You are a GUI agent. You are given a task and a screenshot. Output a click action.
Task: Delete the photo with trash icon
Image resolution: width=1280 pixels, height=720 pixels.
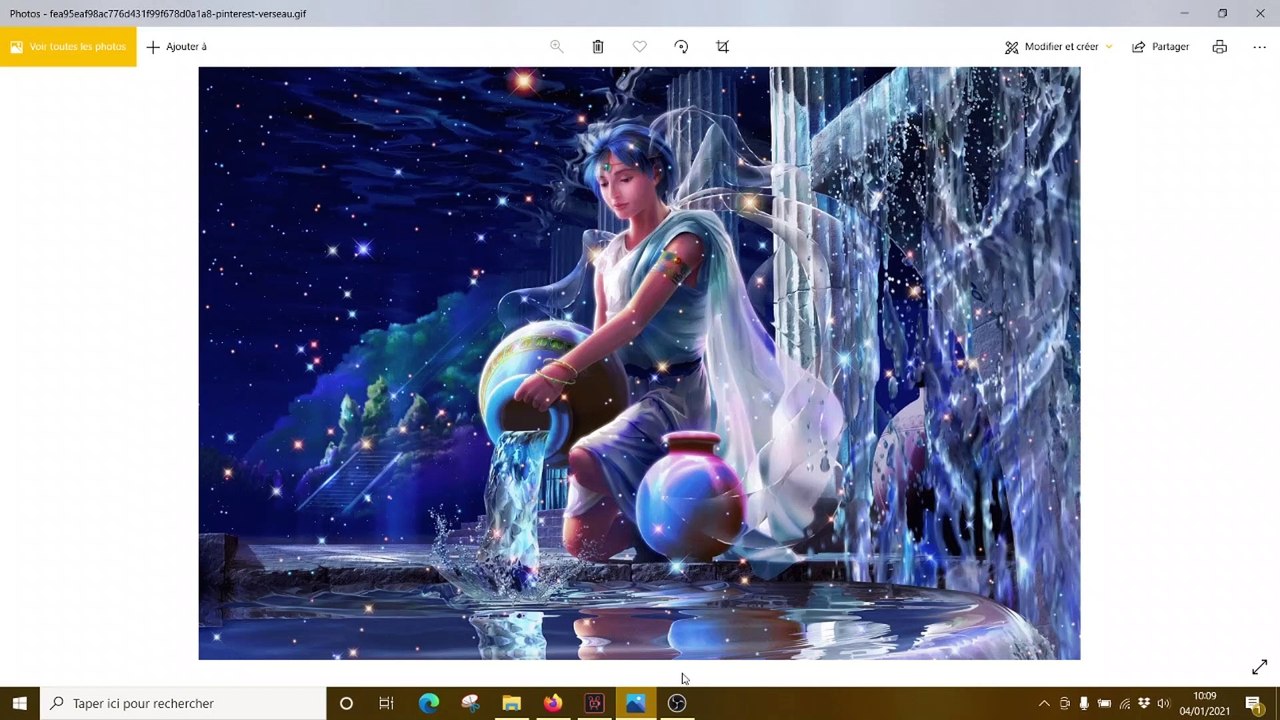(x=598, y=47)
